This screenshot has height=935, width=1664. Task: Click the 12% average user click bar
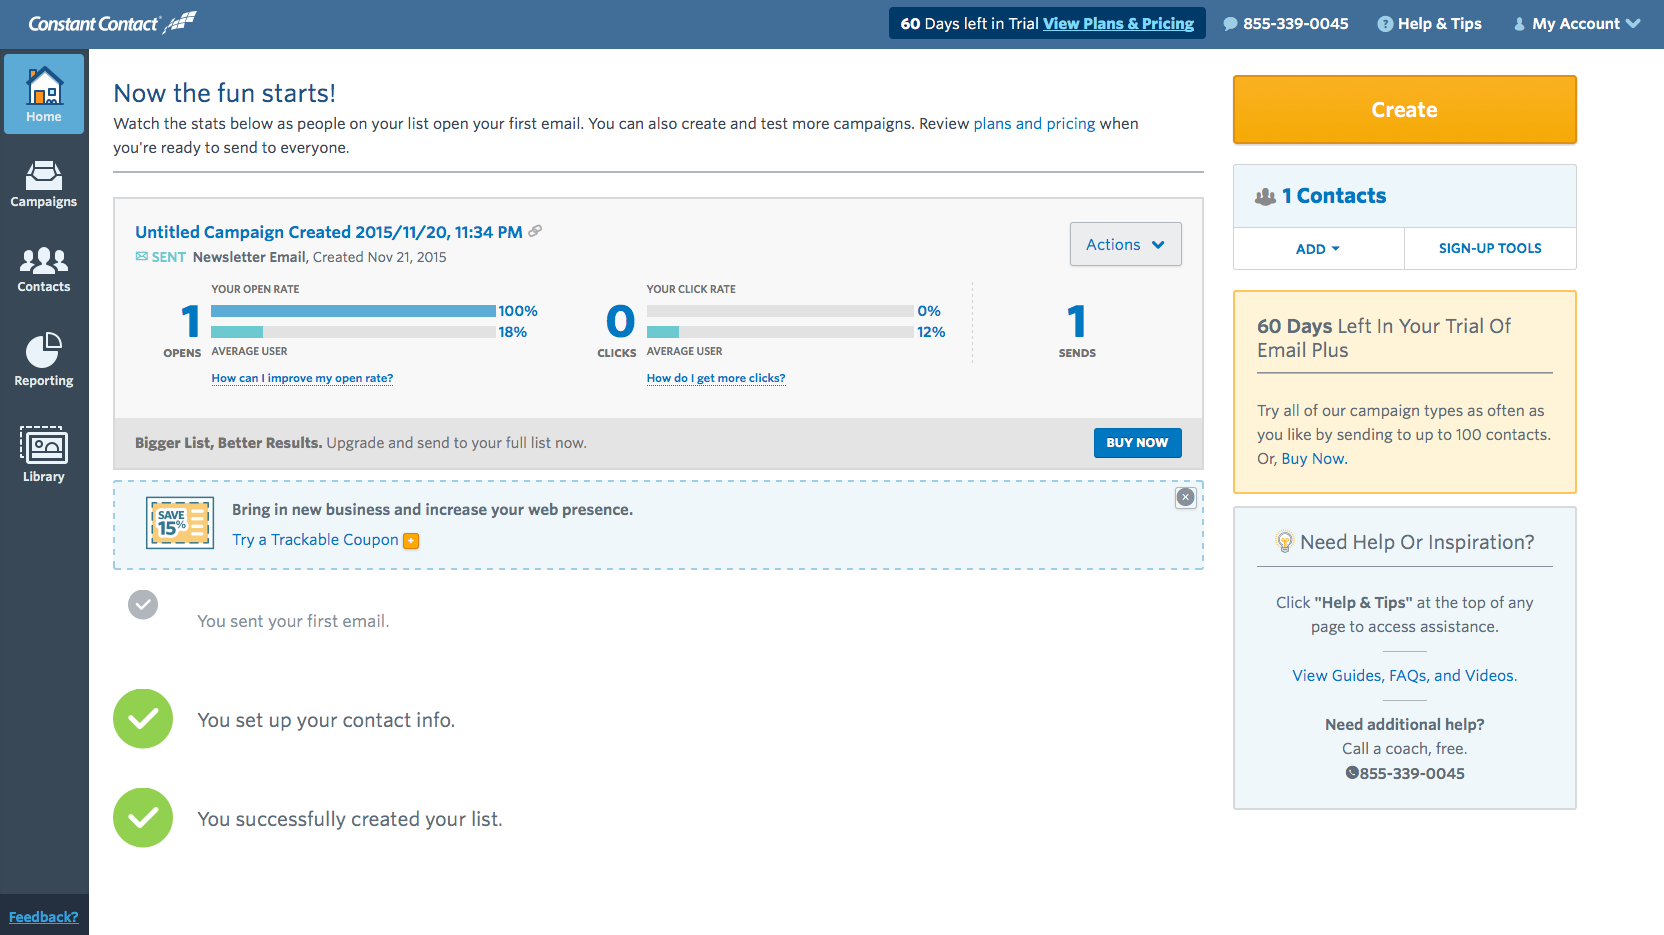780,332
